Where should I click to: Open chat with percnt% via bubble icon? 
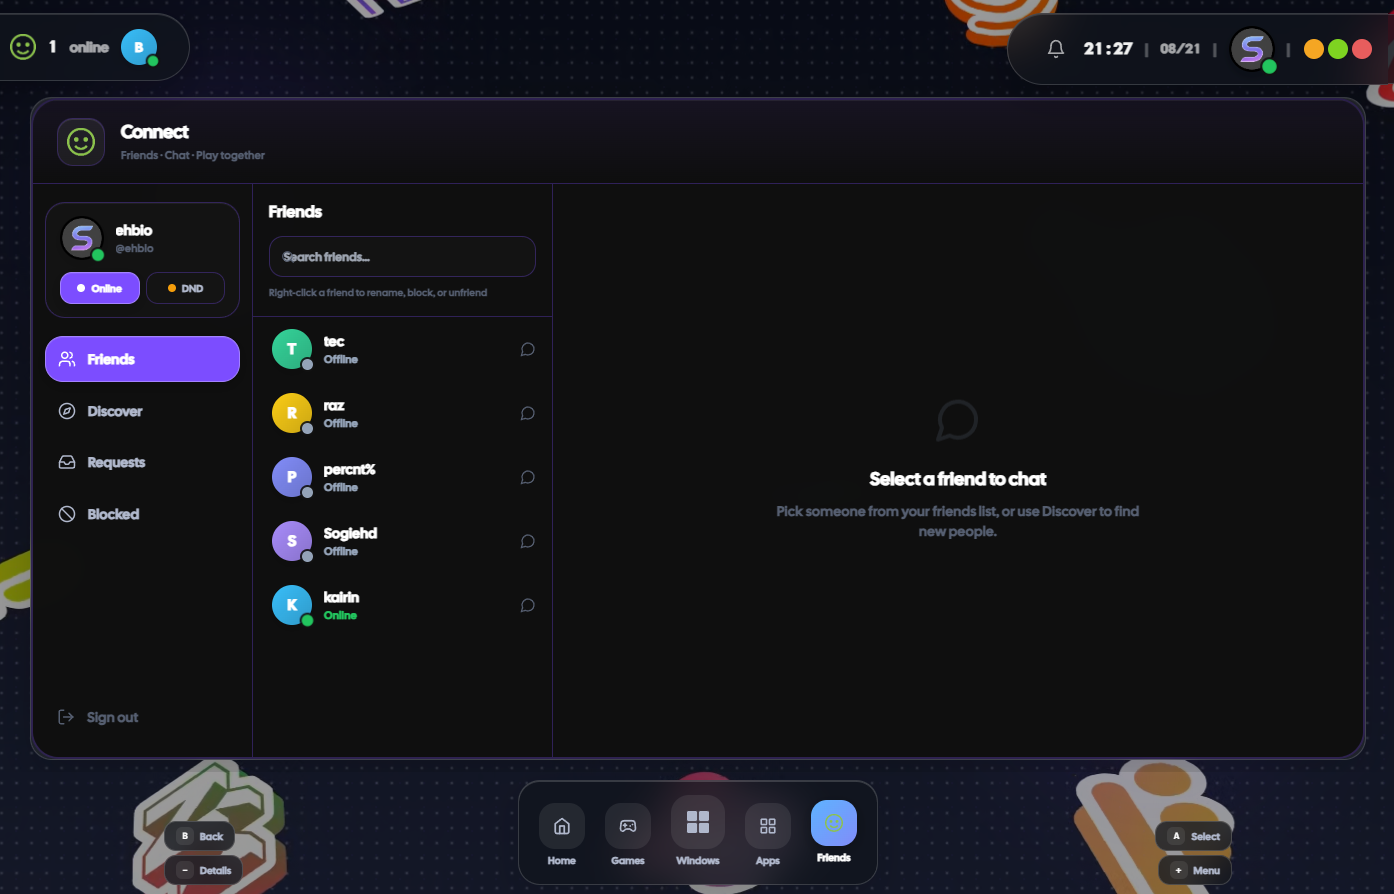527,478
